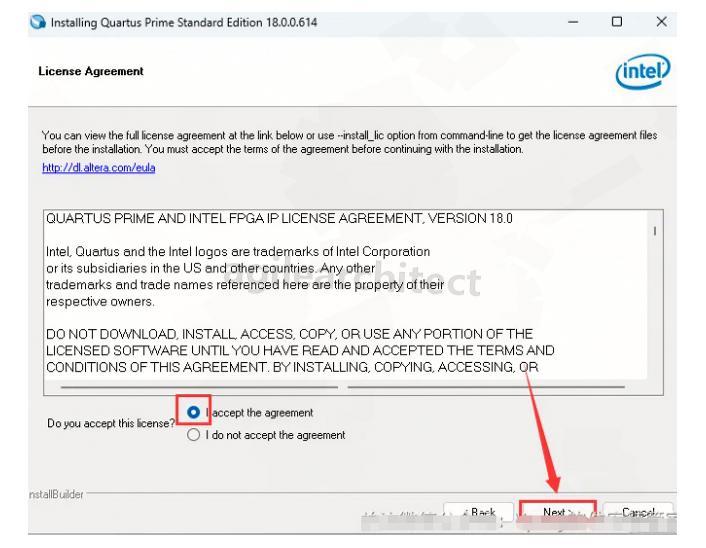Screen dimensions: 706x548
Task: Click "Do you accept this license?" label
Action: coord(111,423)
